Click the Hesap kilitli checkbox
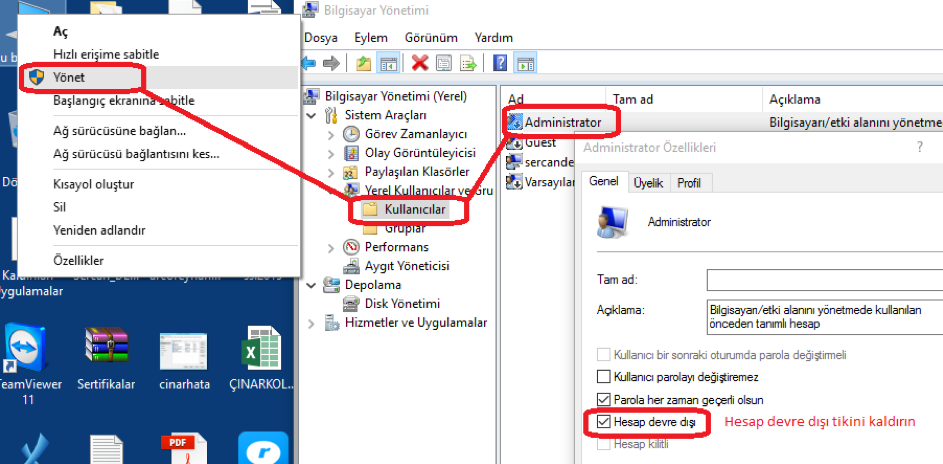Viewport: 943px width, 464px height. 603,445
